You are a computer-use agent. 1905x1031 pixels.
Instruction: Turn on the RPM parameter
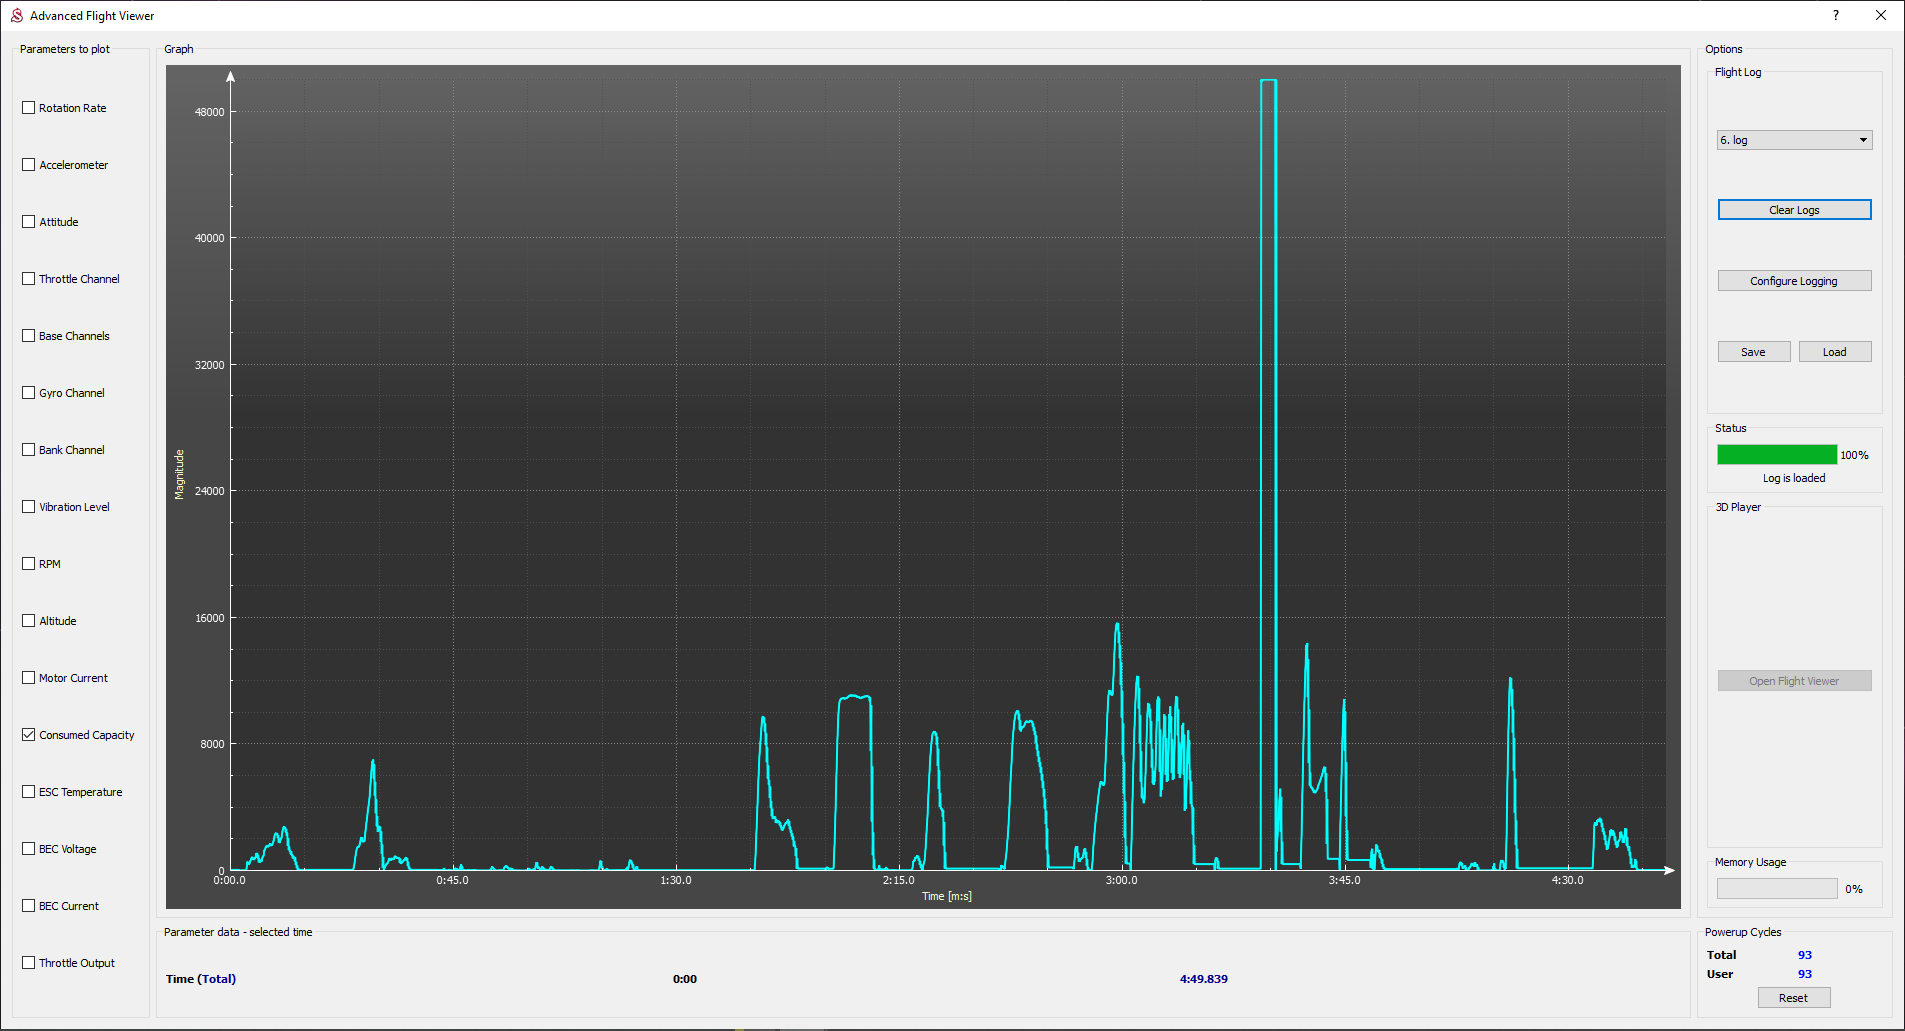pyautogui.click(x=29, y=564)
